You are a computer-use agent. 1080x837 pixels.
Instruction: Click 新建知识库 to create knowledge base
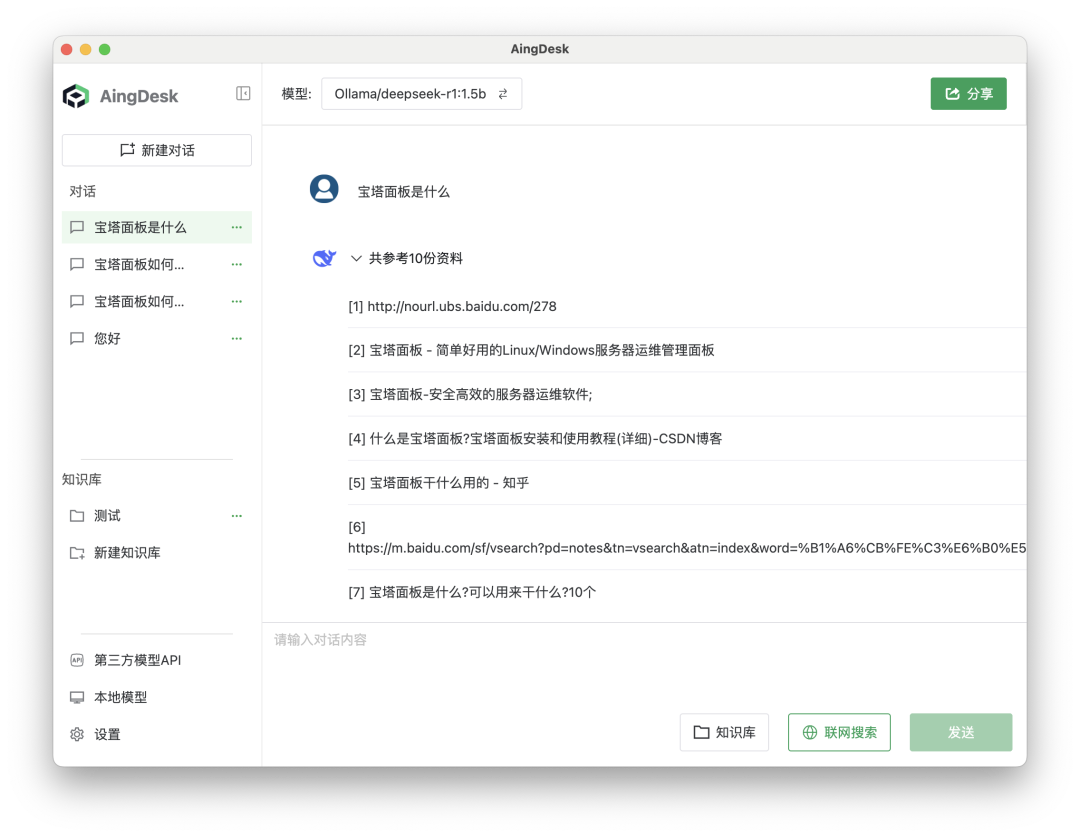click(127, 553)
